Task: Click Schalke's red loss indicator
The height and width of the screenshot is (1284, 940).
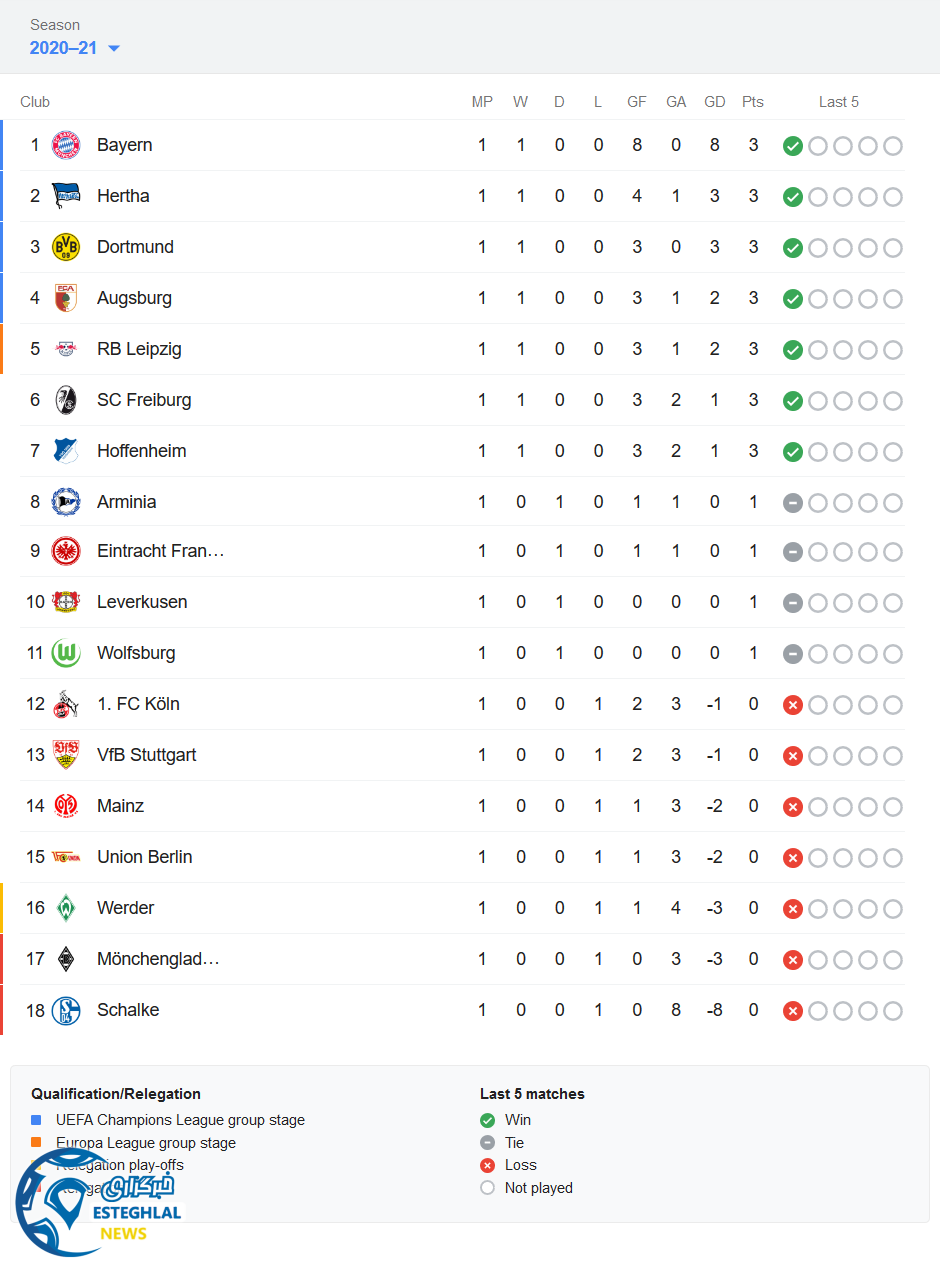Action: (793, 1011)
